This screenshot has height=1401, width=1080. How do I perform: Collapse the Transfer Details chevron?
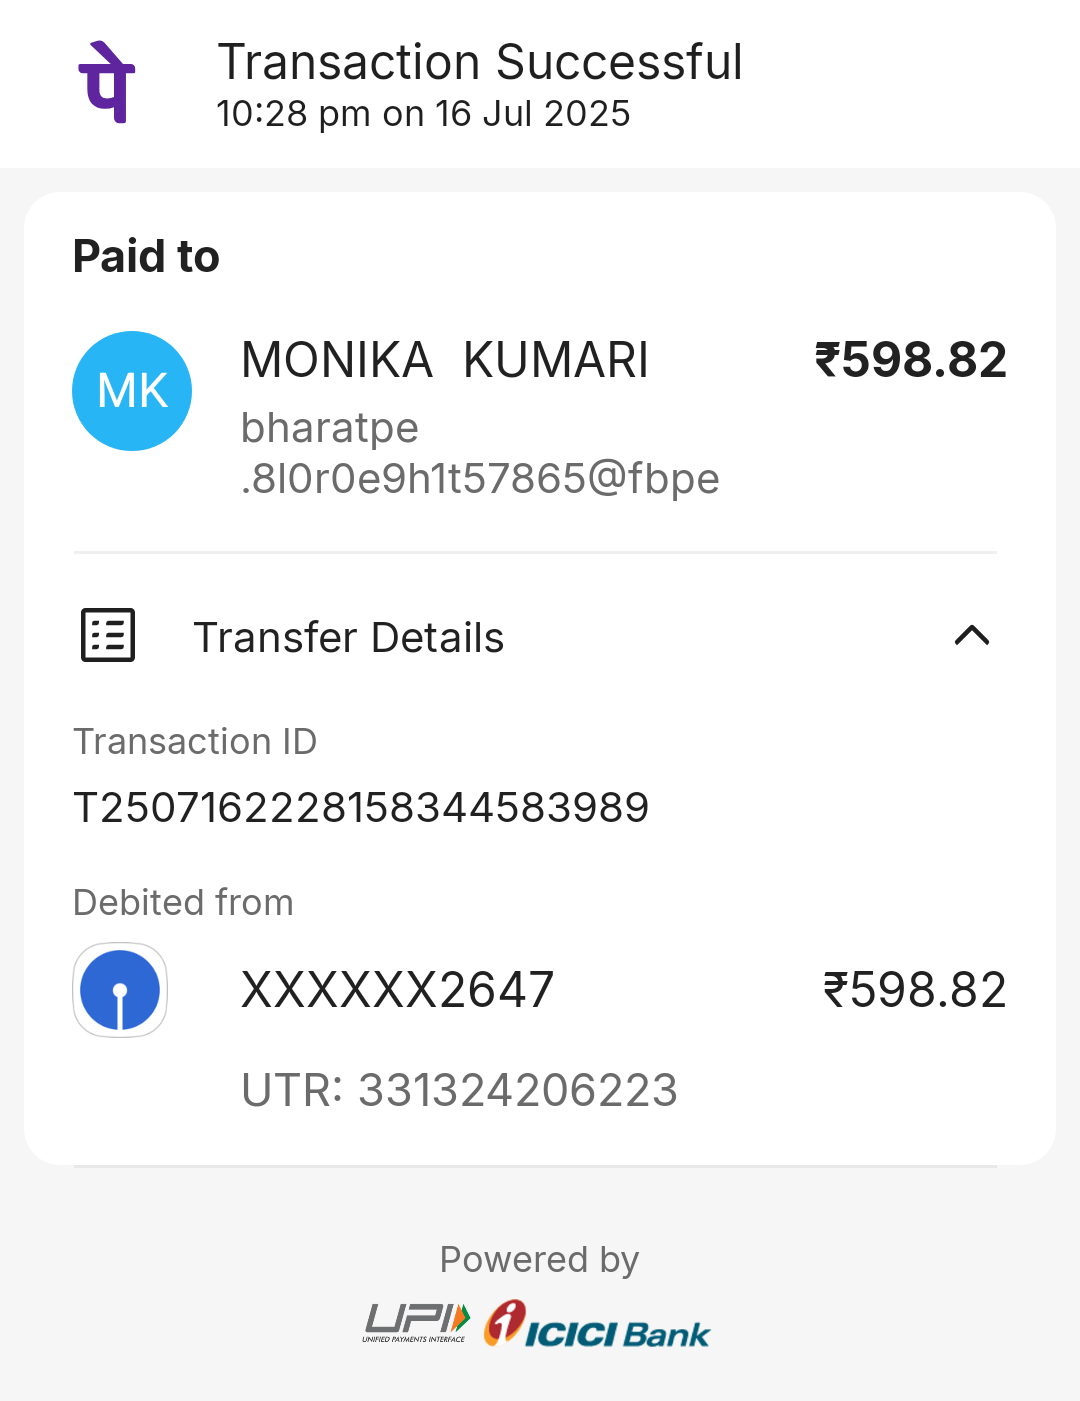[972, 636]
